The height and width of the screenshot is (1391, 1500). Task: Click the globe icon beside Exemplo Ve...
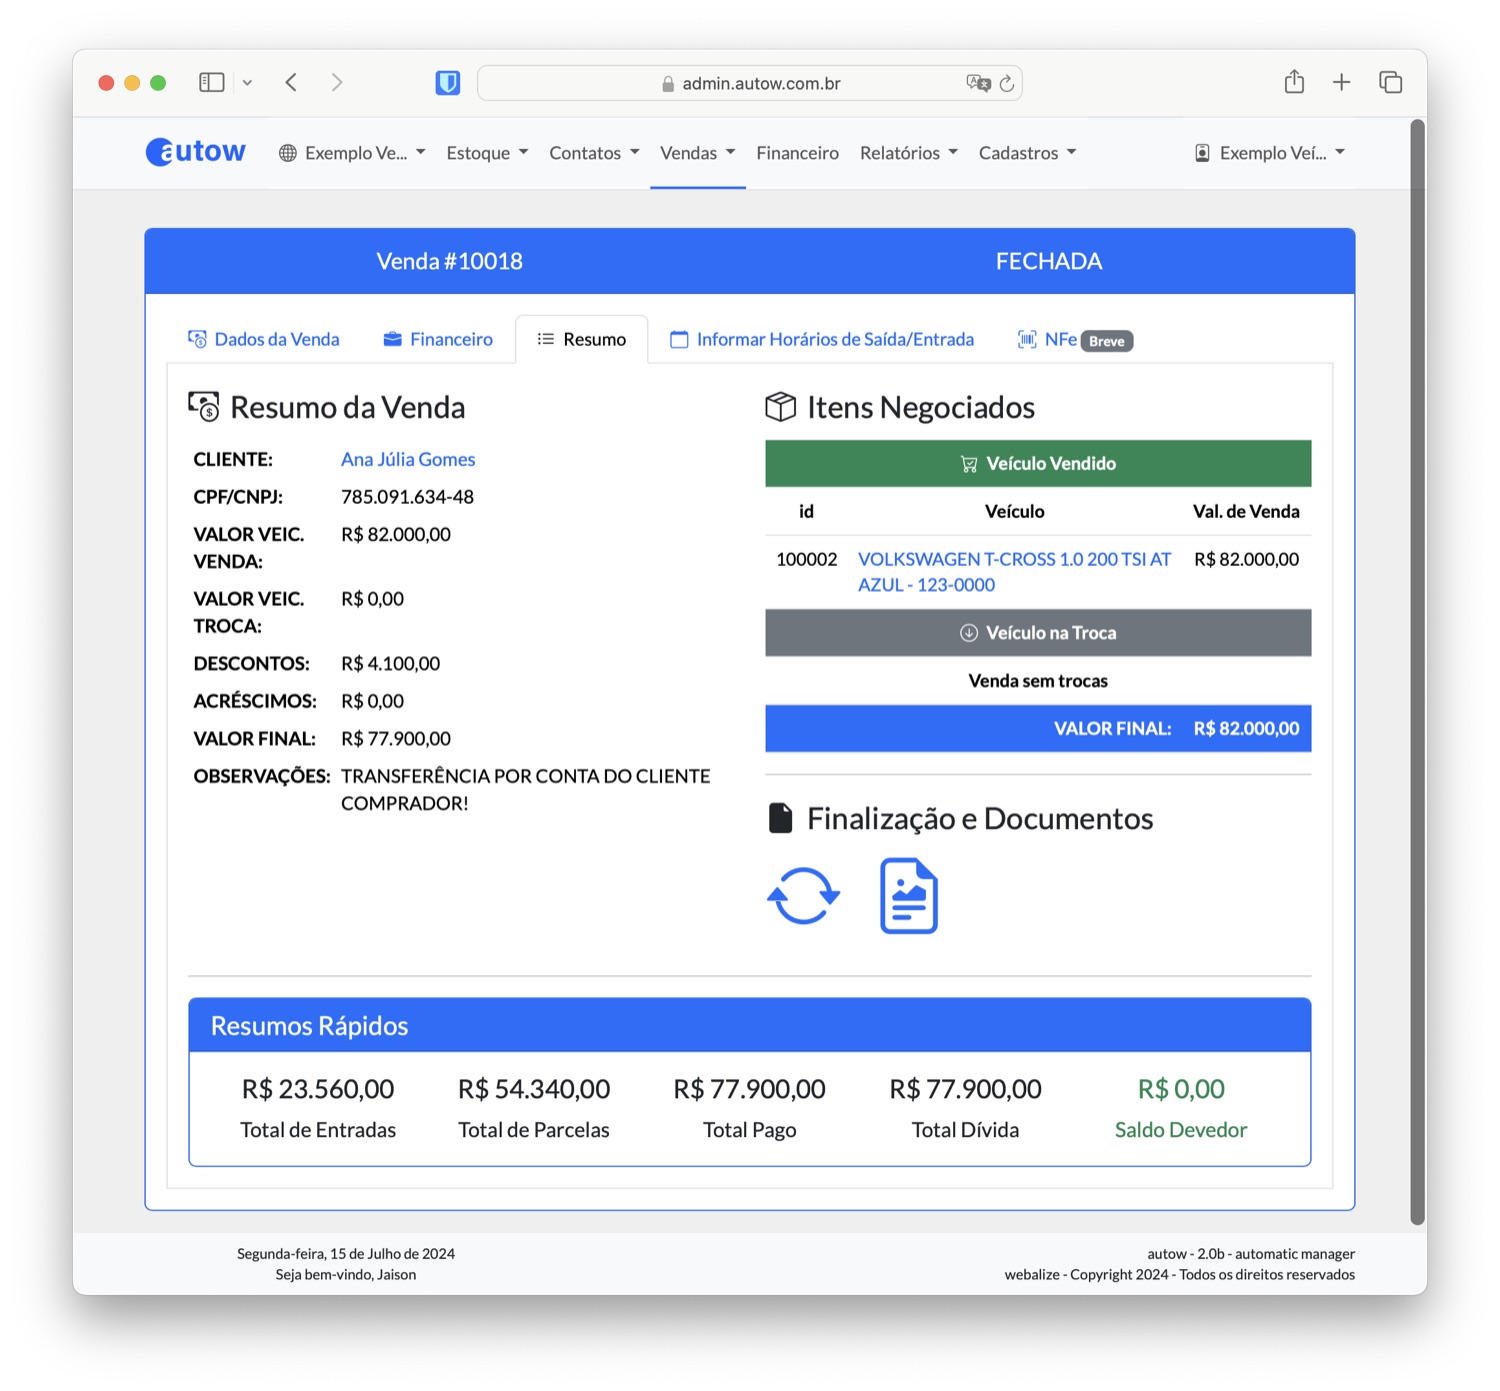(288, 153)
